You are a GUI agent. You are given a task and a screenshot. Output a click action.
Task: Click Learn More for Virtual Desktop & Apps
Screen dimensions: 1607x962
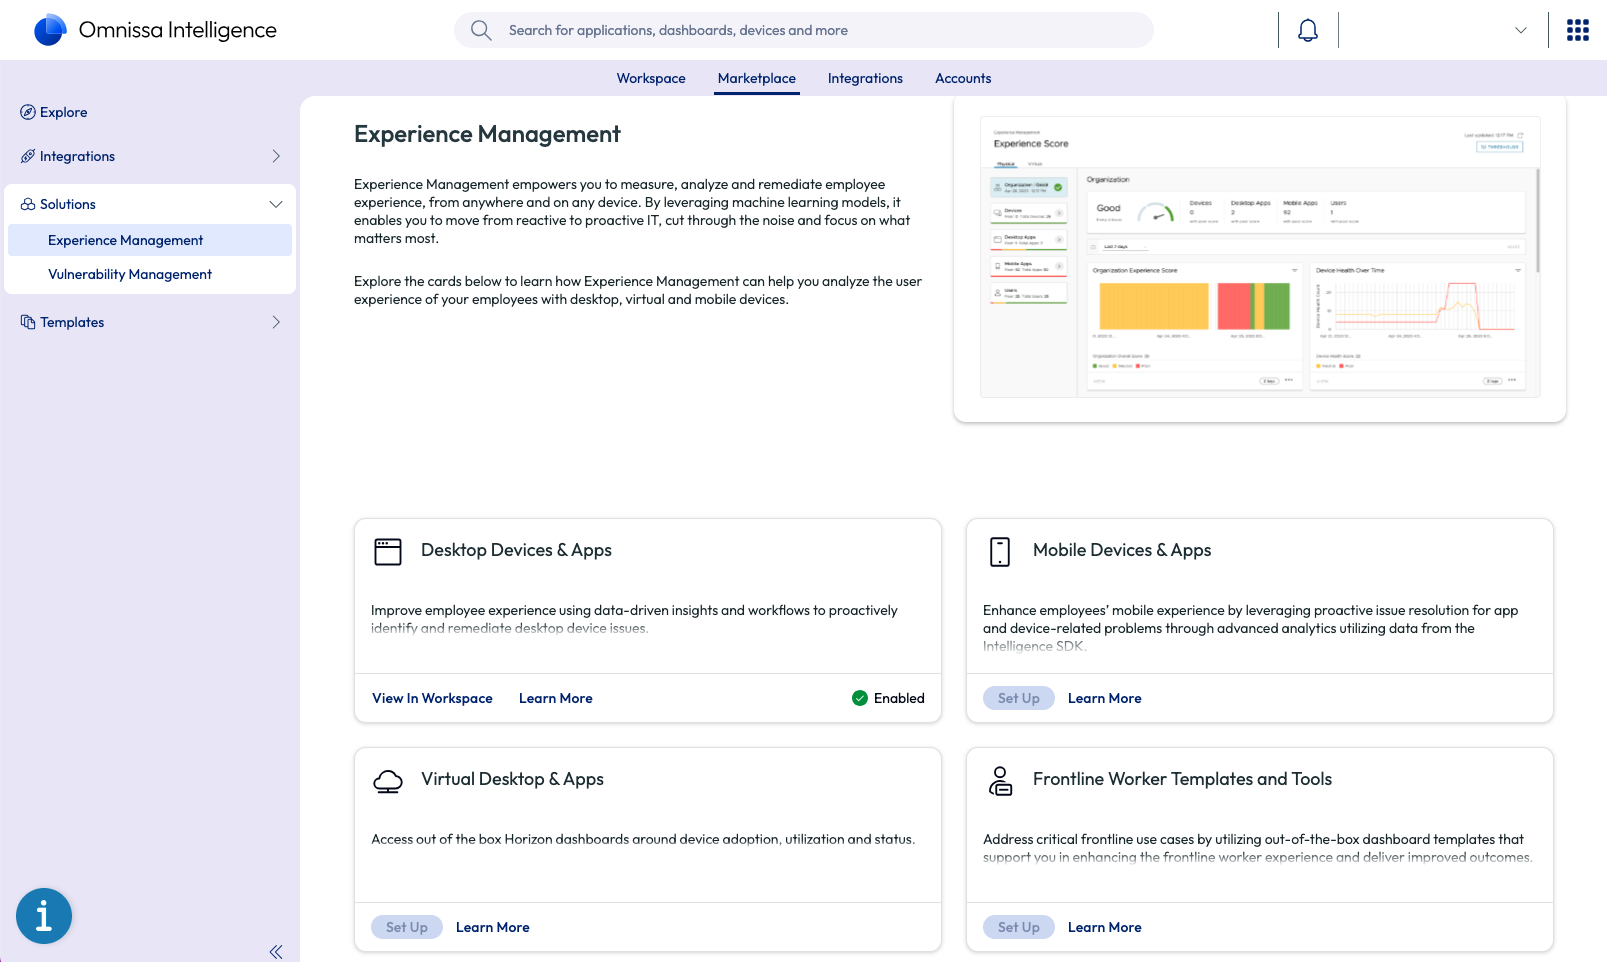click(493, 927)
